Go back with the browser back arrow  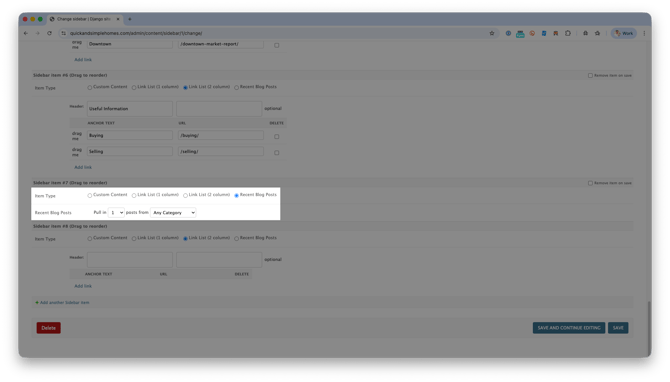click(26, 33)
